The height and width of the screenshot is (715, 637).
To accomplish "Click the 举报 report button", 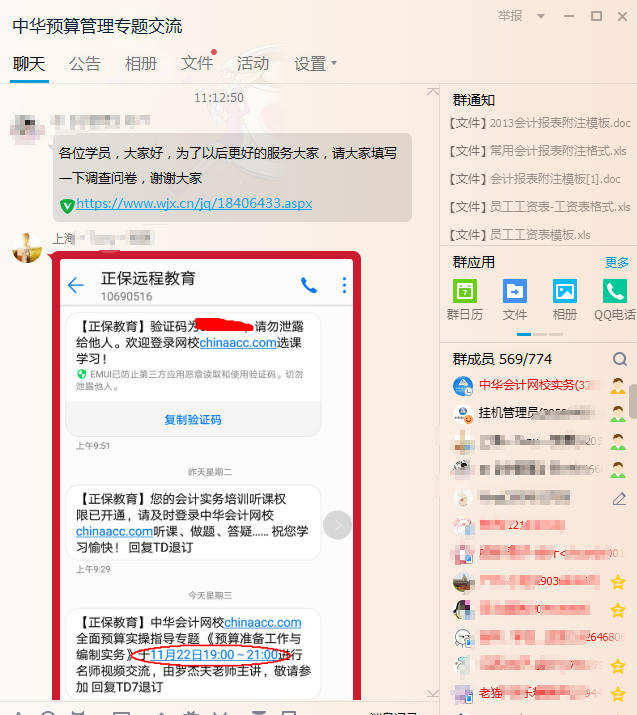I will 510,16.
